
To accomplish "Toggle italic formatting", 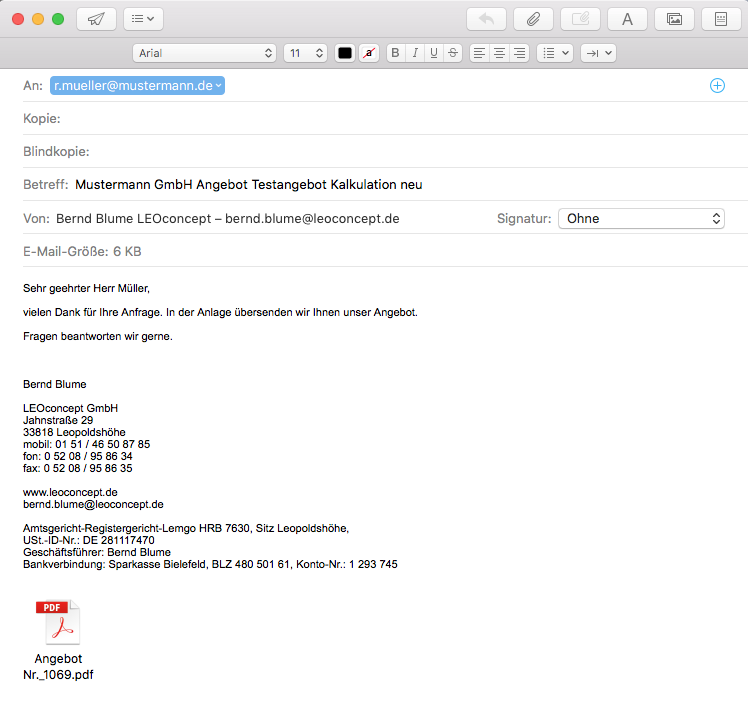I will coord(415,53).
